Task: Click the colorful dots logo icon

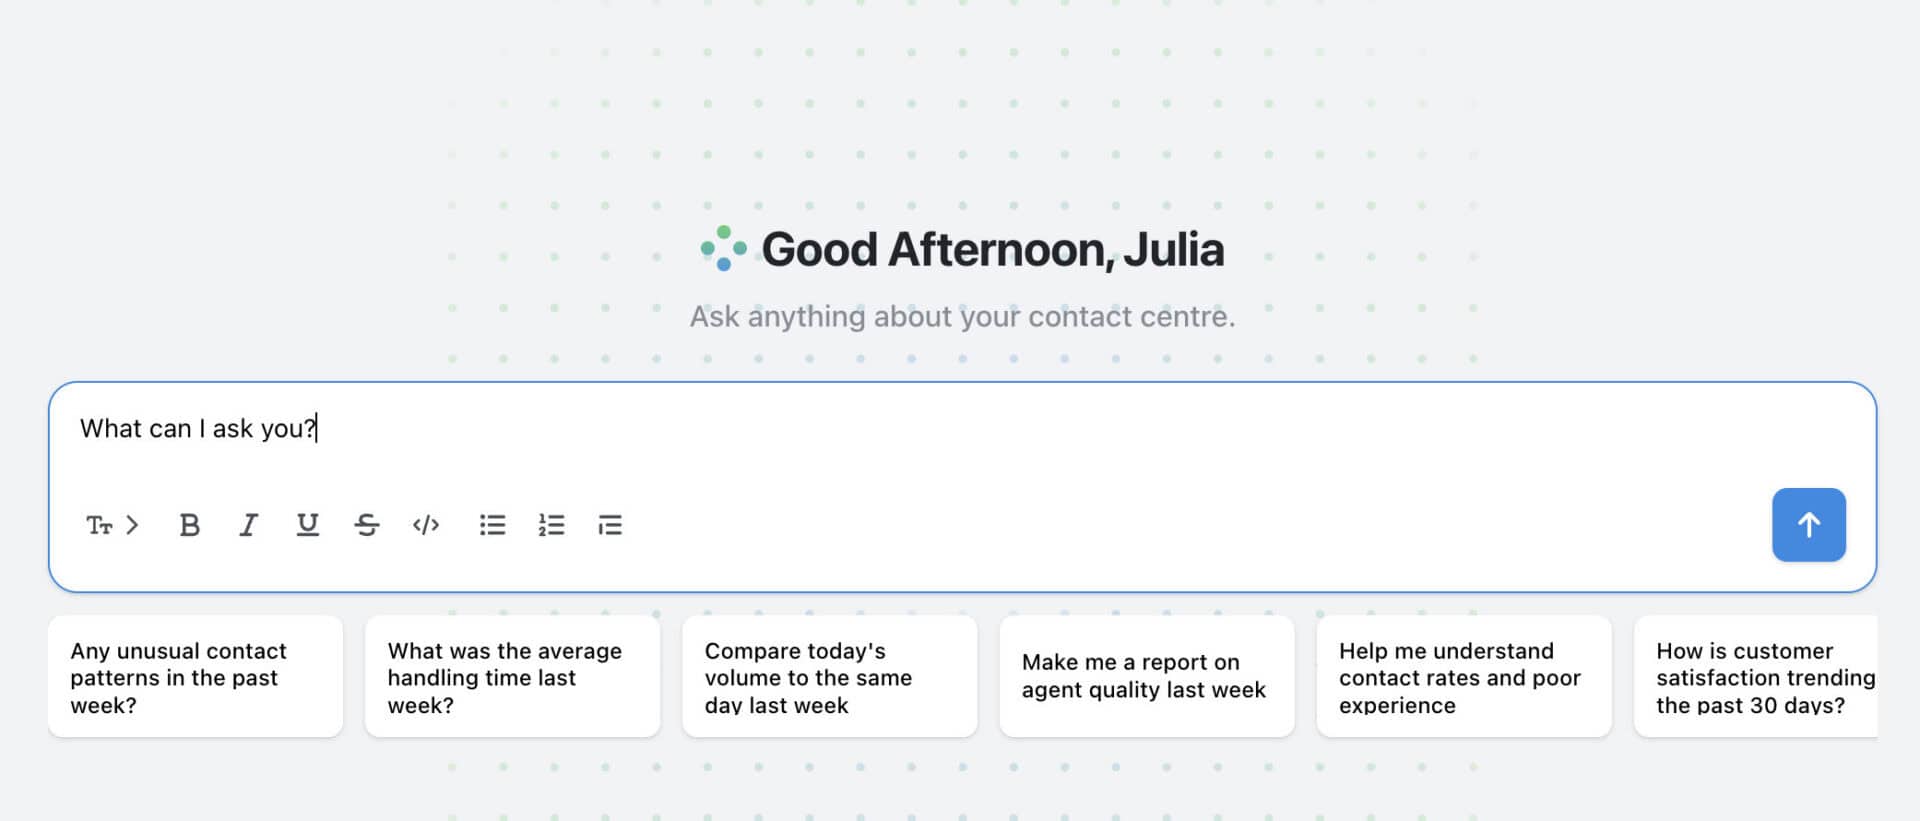Action: 723,248
